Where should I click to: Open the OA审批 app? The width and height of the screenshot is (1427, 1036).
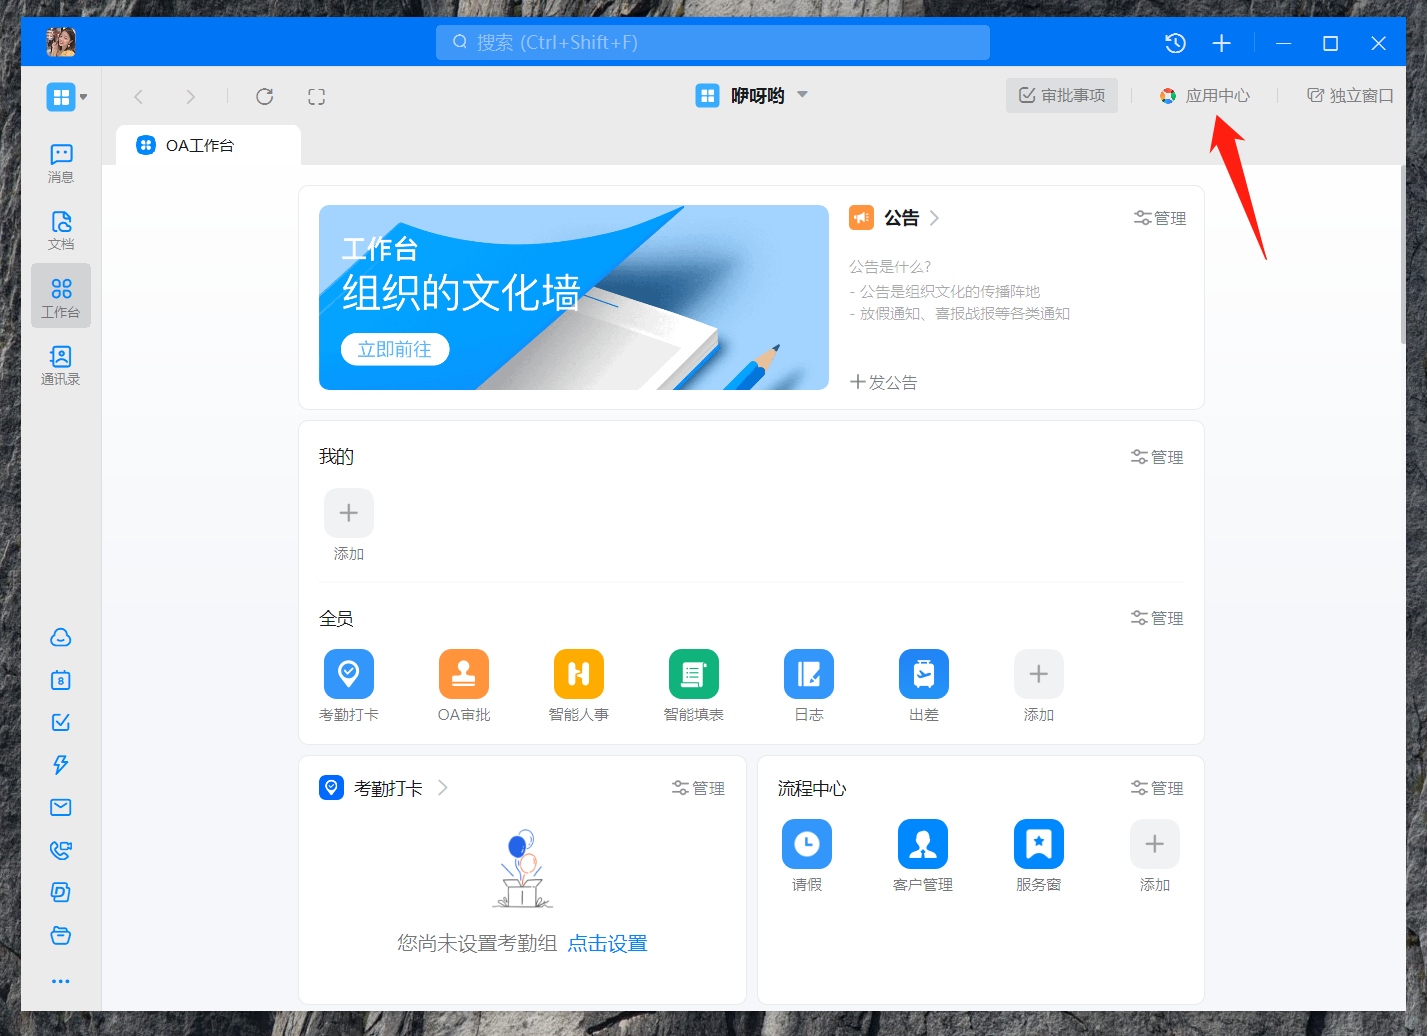[x=464, y=685]
